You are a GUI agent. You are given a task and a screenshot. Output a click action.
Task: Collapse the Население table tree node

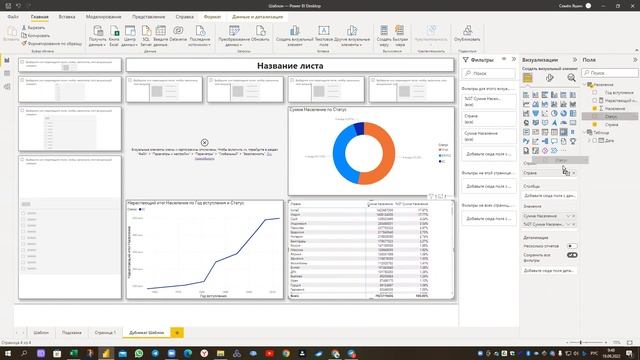click(584, 84)
